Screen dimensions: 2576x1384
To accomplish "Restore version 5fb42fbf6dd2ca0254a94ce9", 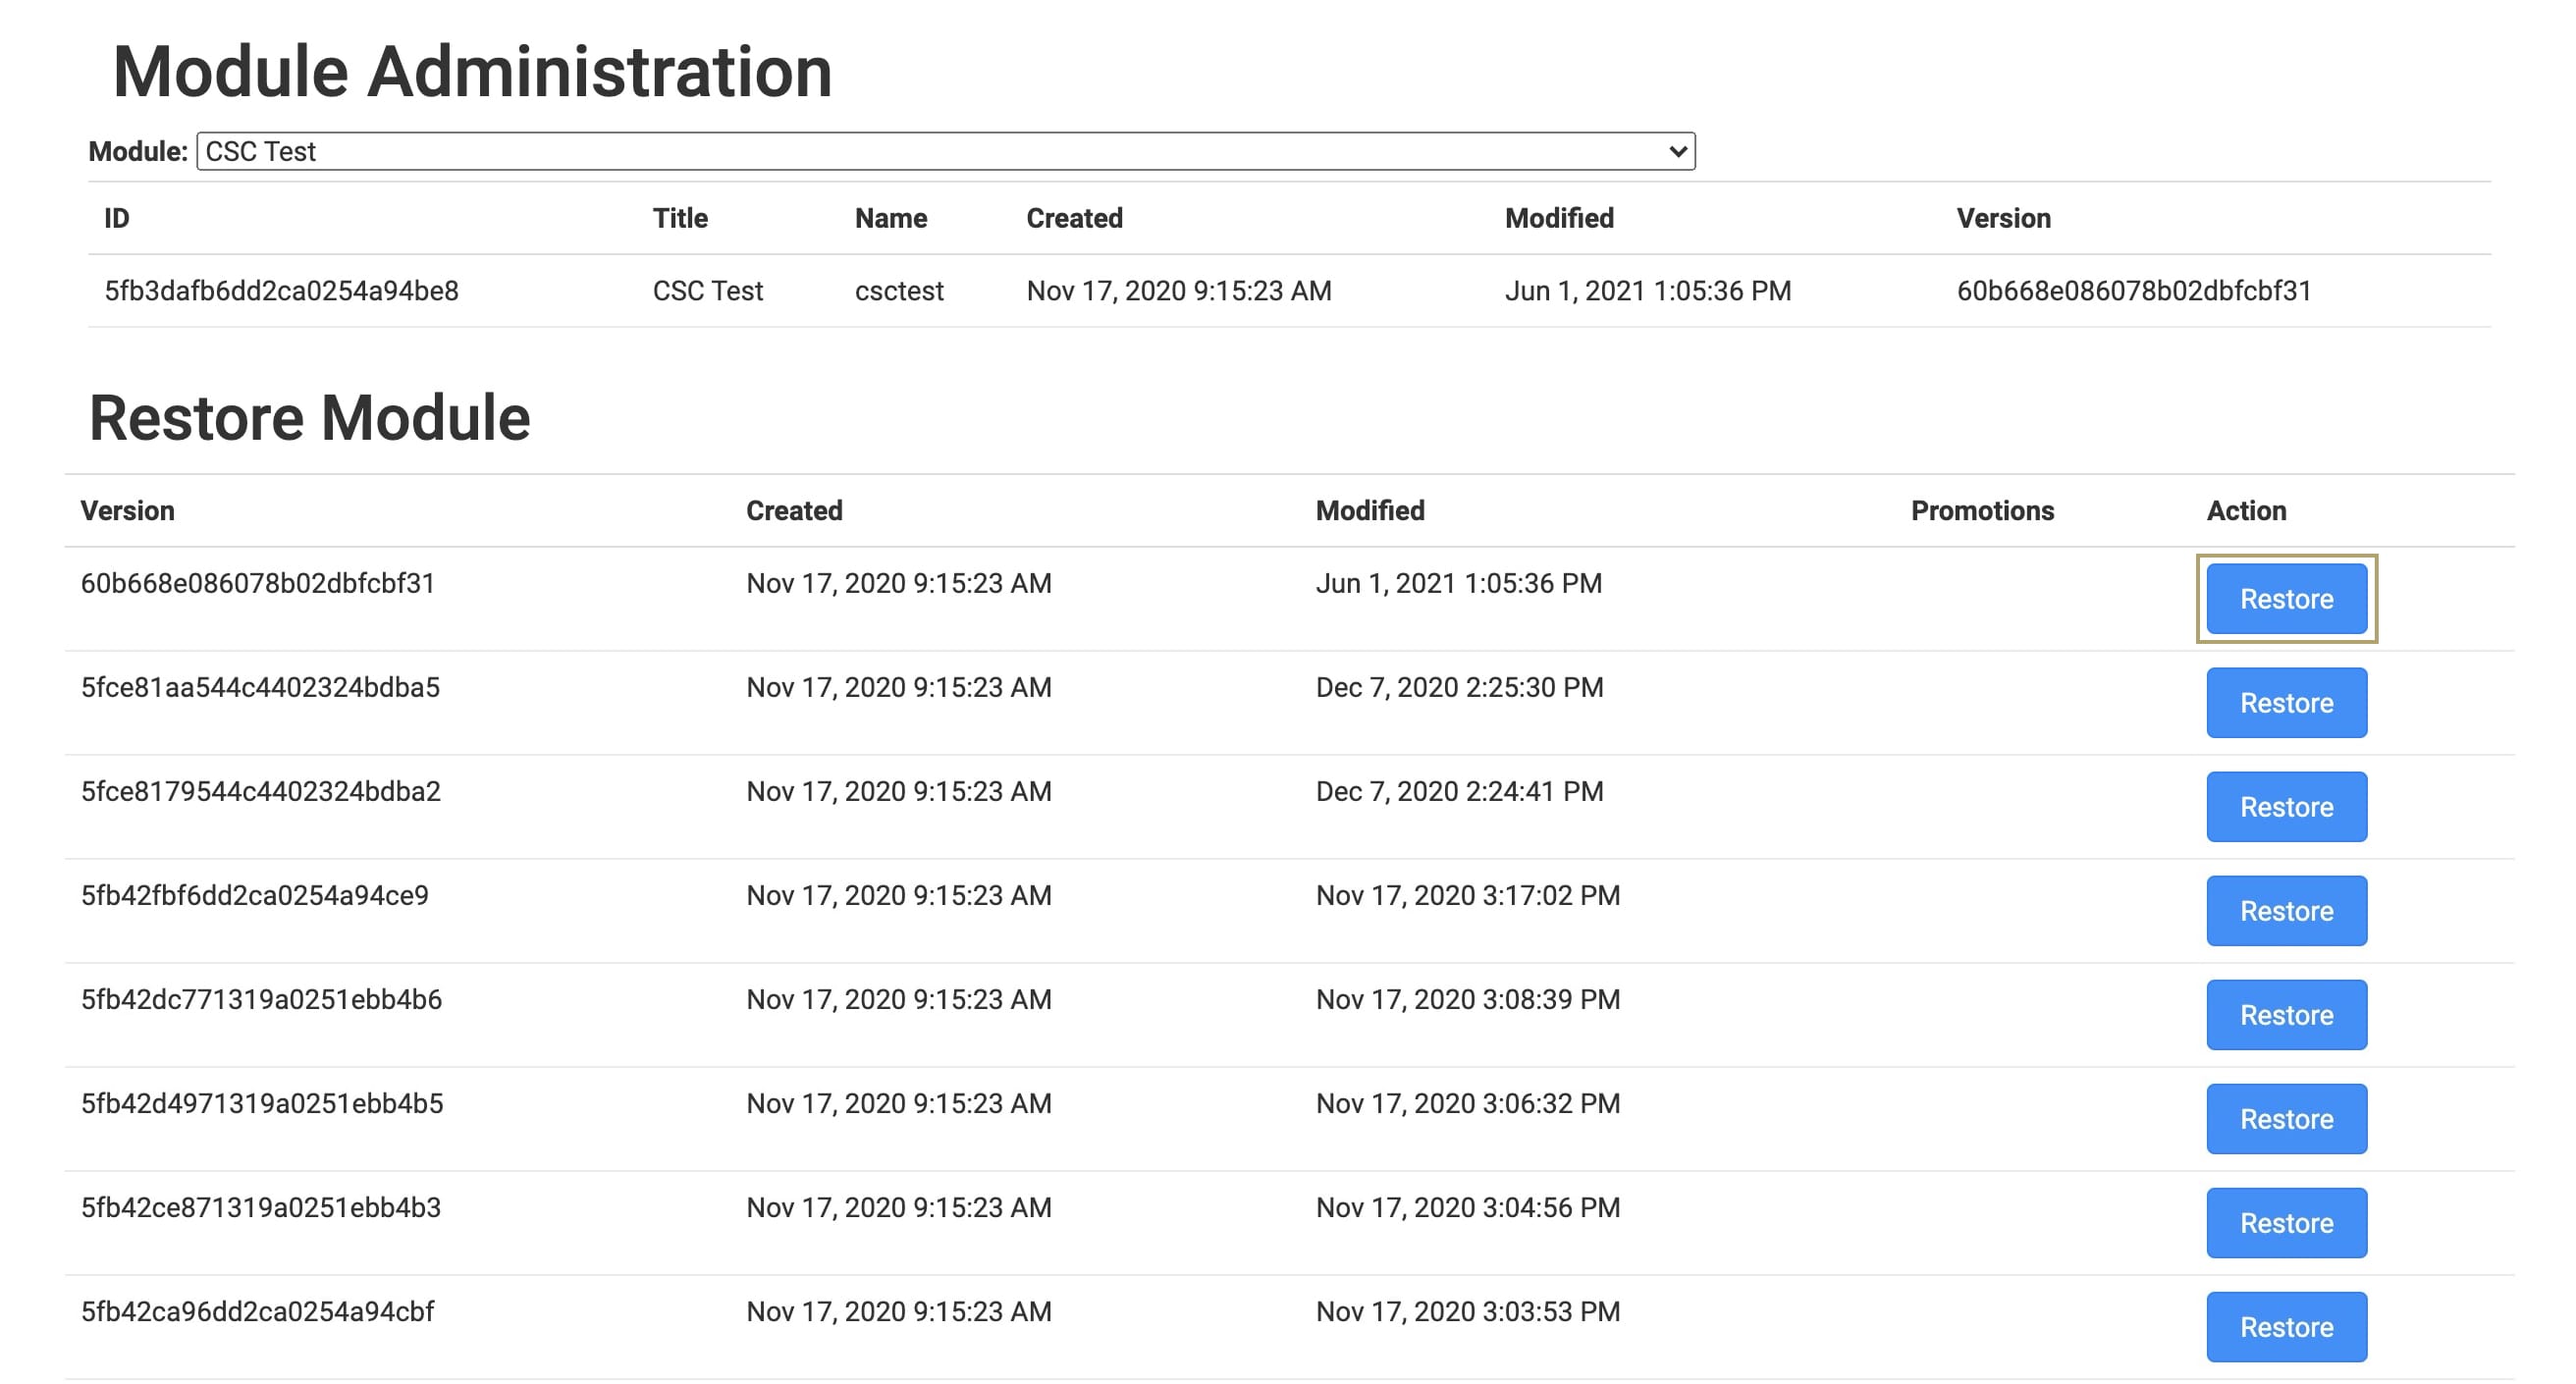I will 2286,911.
